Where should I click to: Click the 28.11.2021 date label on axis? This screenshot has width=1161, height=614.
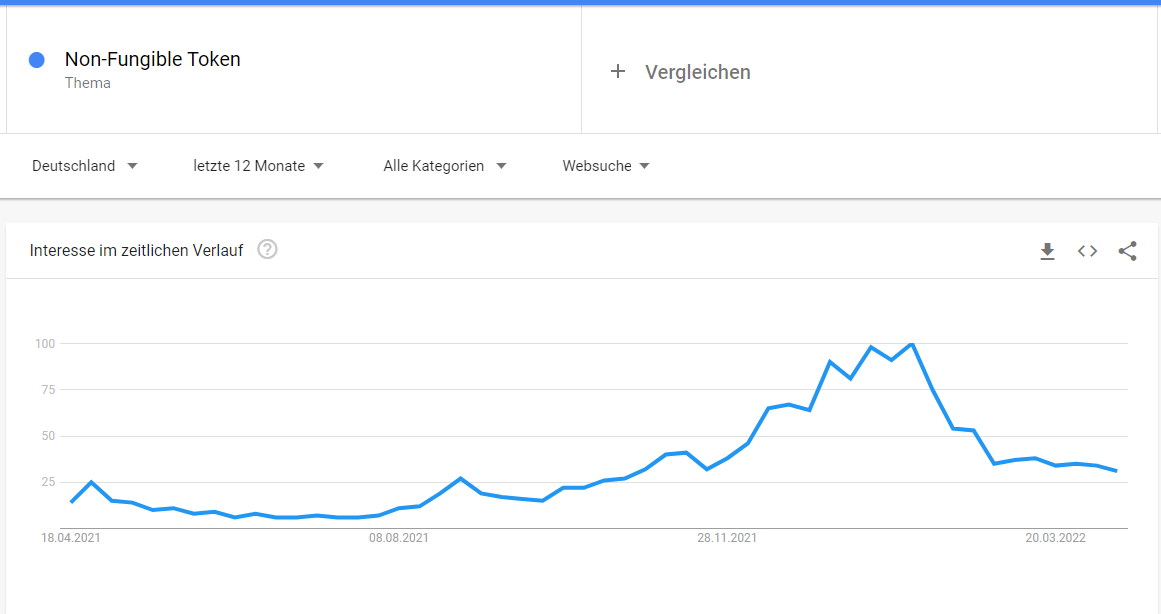tap(727, 538)
